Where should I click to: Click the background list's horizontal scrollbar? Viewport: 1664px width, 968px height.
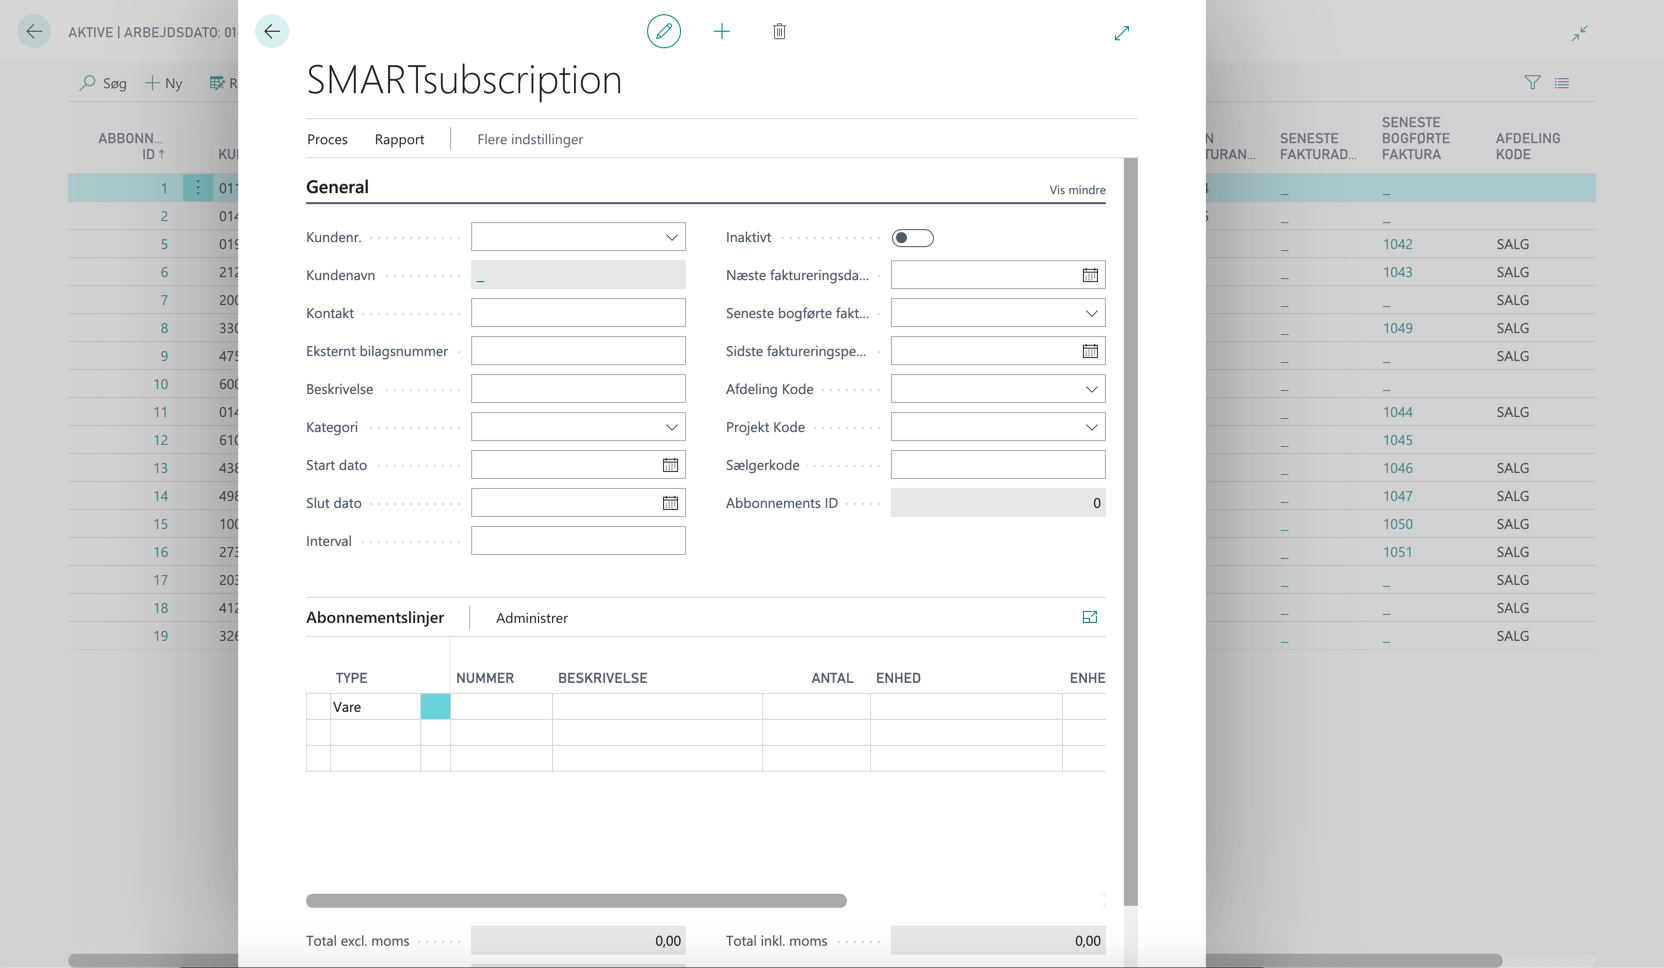(x=785, y=960)
